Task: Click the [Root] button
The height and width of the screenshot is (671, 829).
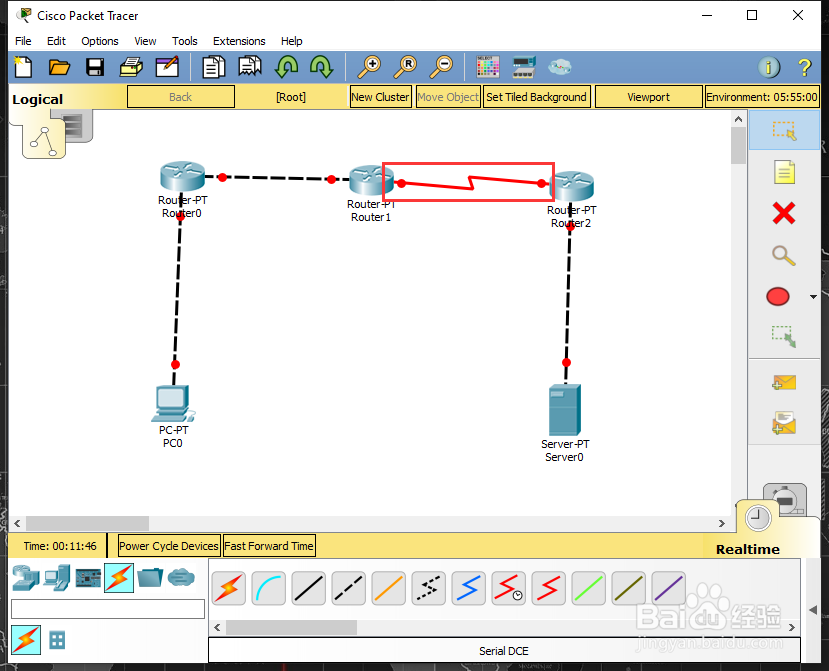Action: click(x=291, y=97)
